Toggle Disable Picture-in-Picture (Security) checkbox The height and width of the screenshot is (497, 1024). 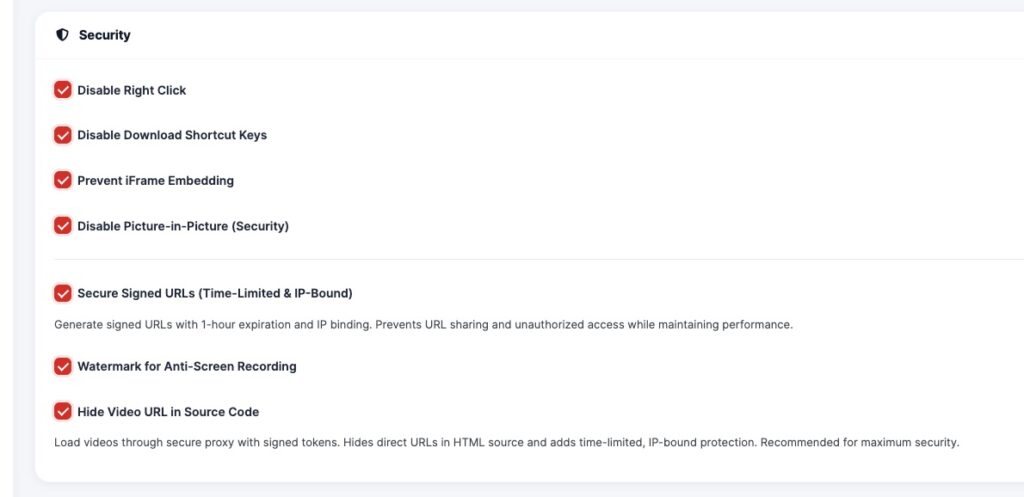click(63, 226)
